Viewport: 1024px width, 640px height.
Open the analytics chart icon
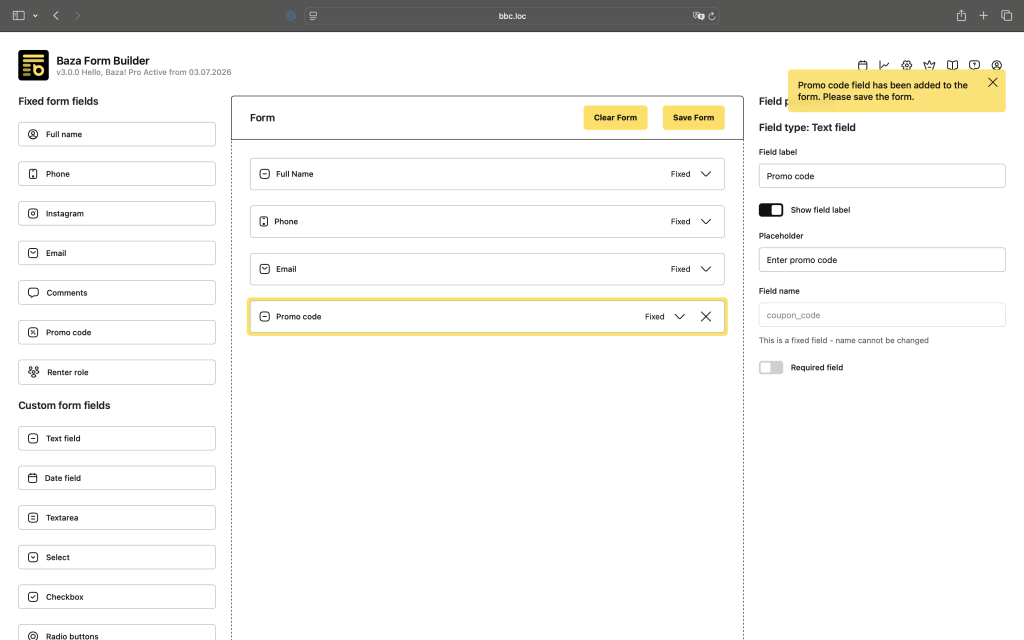coord(884,65)
